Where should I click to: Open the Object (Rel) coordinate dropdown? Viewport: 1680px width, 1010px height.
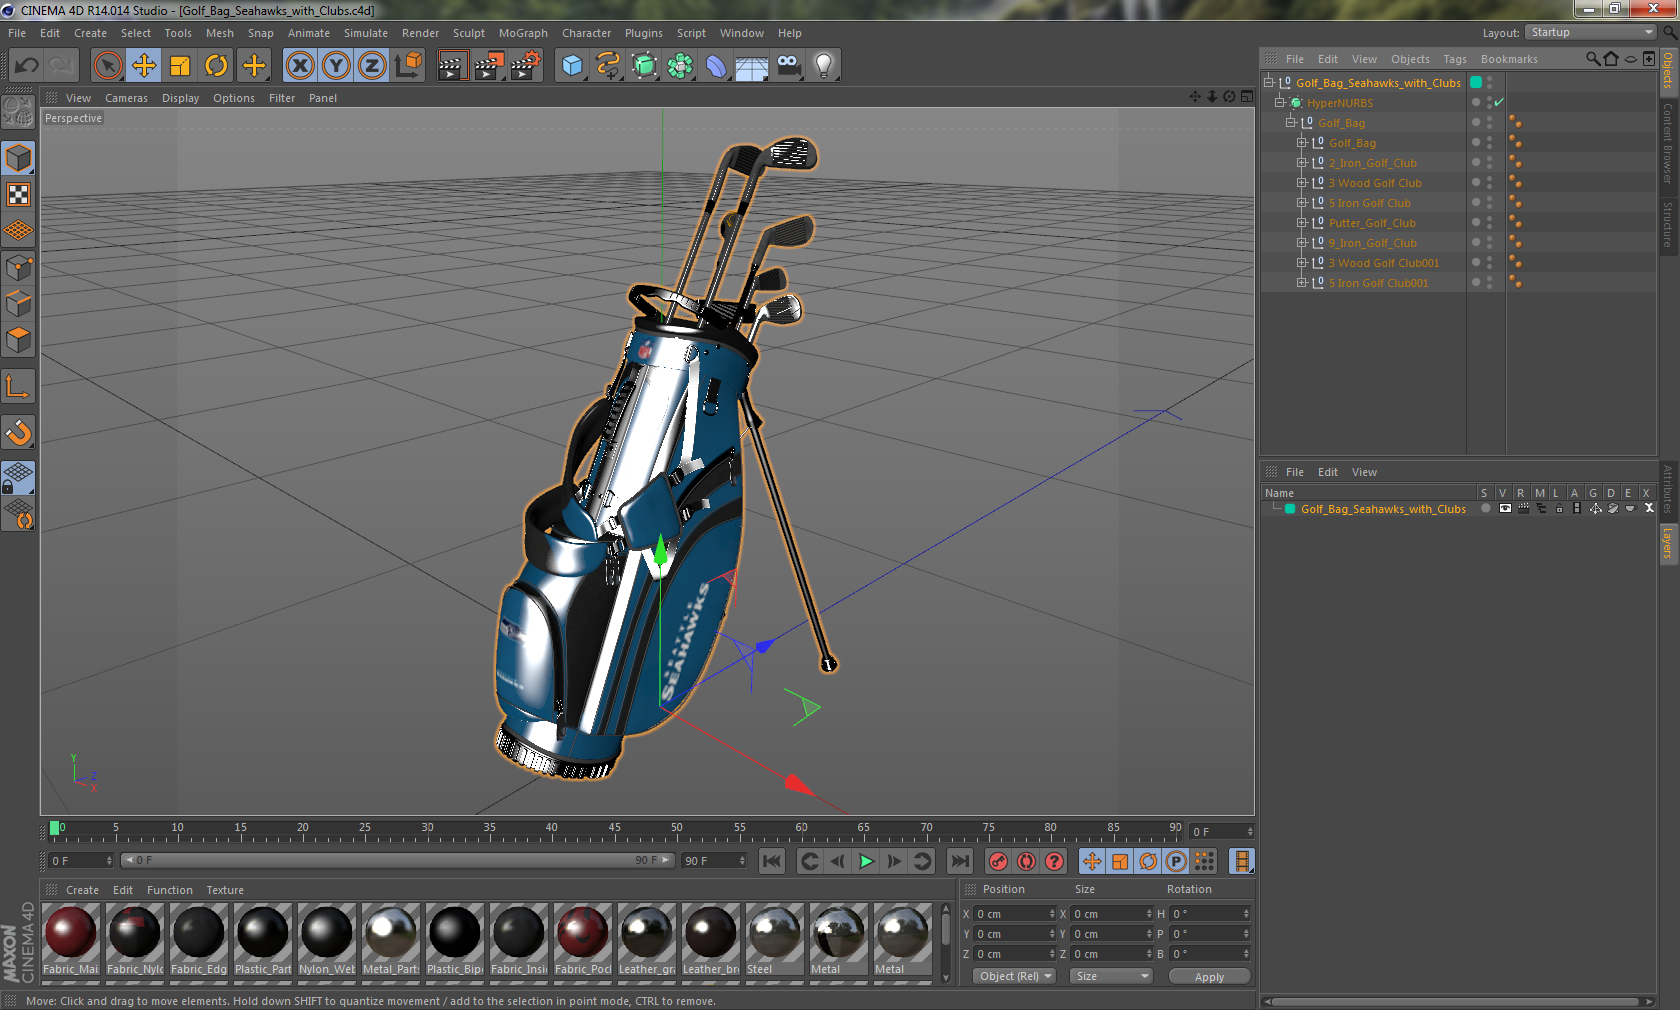pyautogui.click(x=1014, y=976)
